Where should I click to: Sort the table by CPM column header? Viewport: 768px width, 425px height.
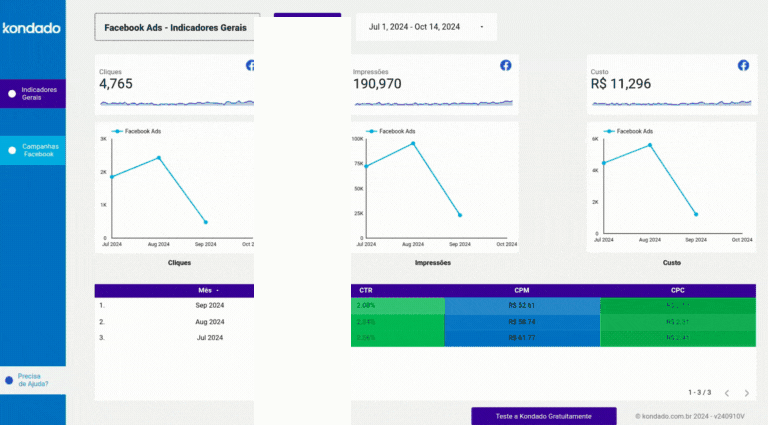coord(522,290)
